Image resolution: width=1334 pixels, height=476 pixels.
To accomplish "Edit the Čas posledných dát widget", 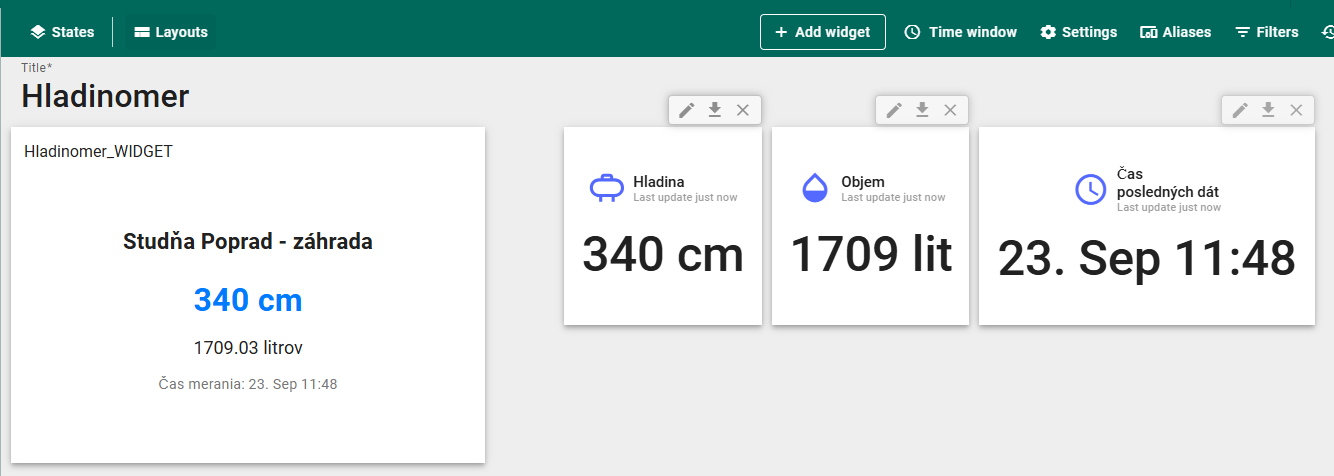I will coord(1240,110).
